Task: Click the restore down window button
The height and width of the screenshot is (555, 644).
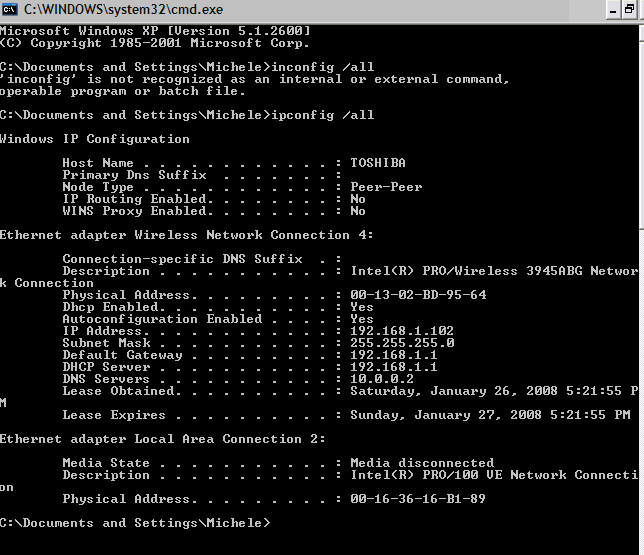Action: (x=630, y=10)
